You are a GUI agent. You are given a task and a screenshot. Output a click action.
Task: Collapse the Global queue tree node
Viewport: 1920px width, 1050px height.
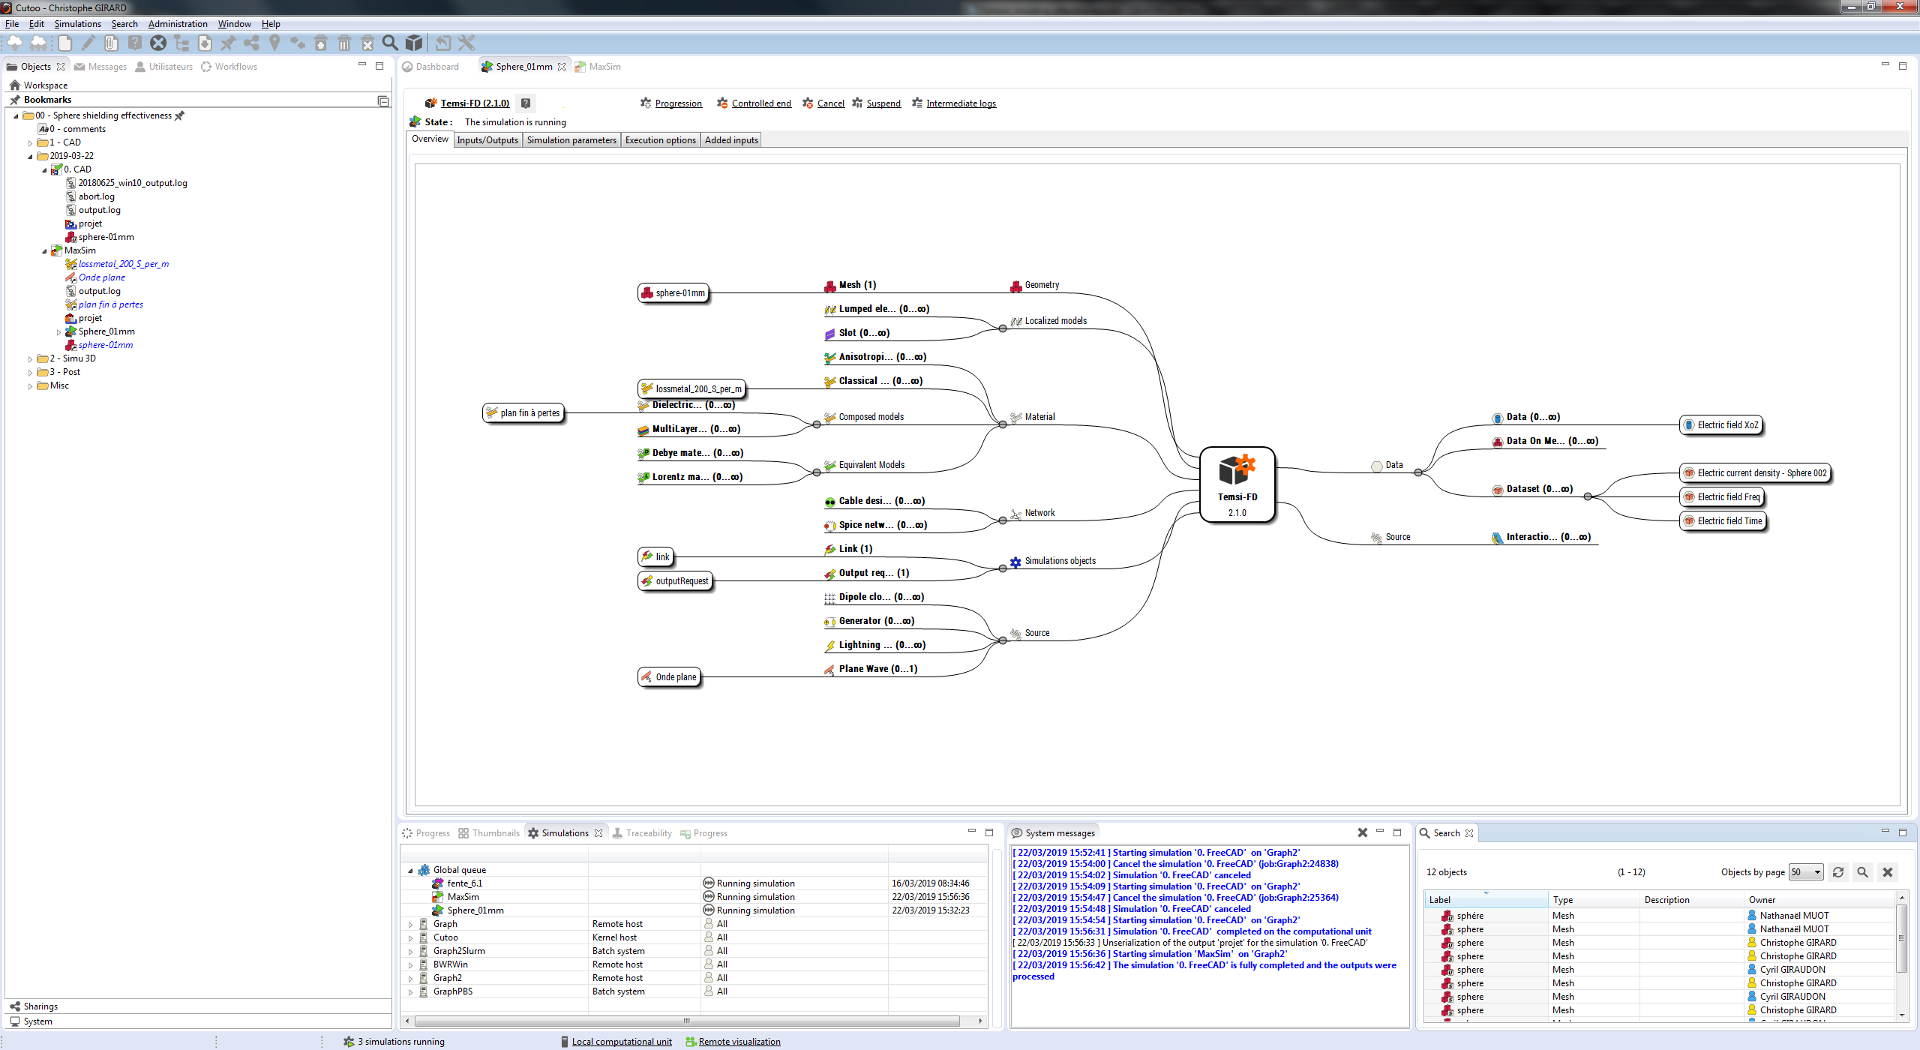tap(411, 871)
